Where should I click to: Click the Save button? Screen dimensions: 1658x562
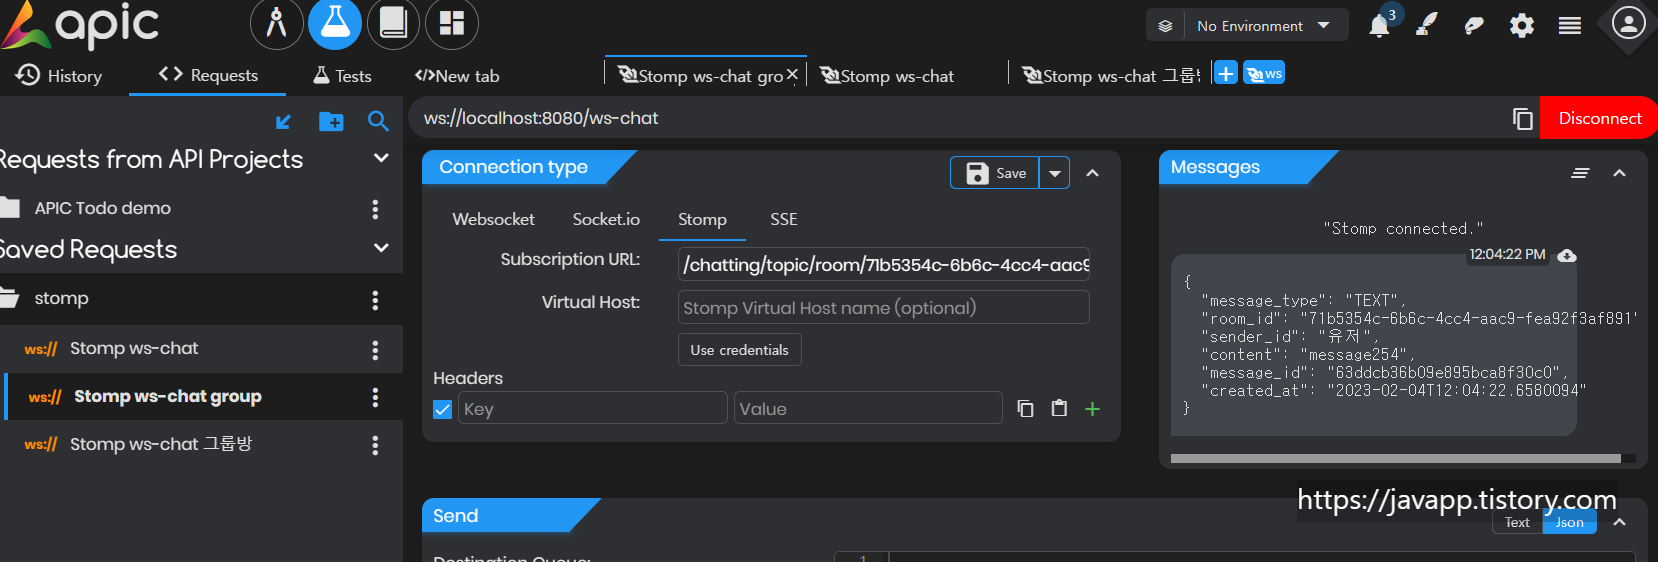tap(995, 173)
